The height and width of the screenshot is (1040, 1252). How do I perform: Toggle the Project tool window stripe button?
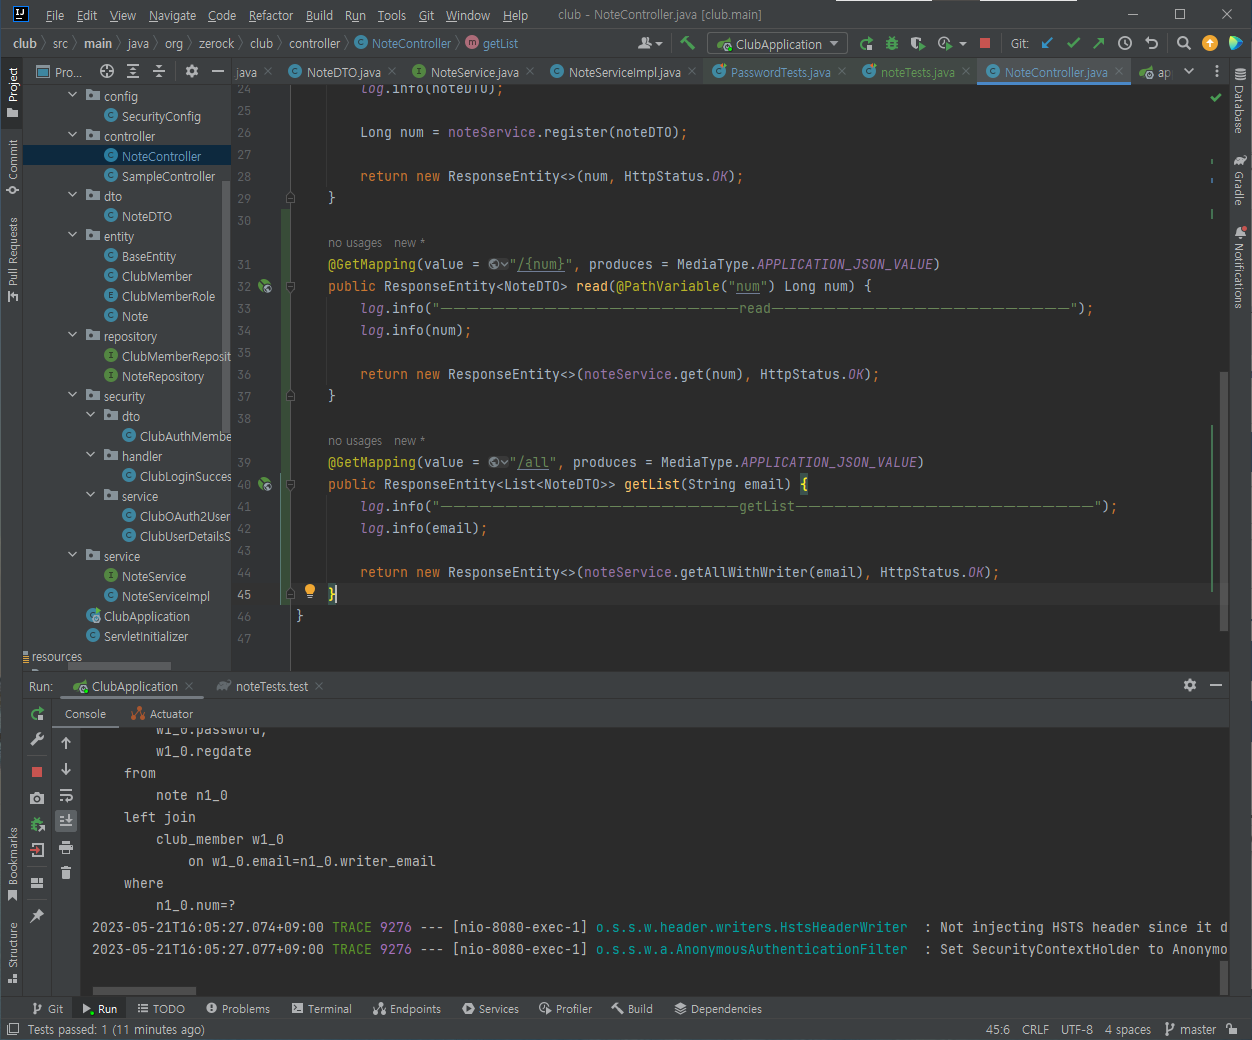pos(12,92)
